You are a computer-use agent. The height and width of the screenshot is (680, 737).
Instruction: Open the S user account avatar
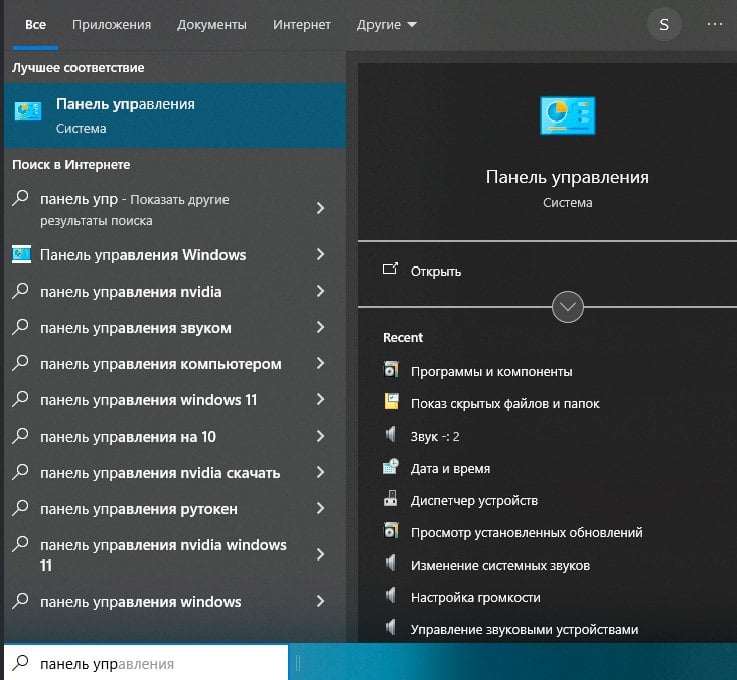point(664,24)
